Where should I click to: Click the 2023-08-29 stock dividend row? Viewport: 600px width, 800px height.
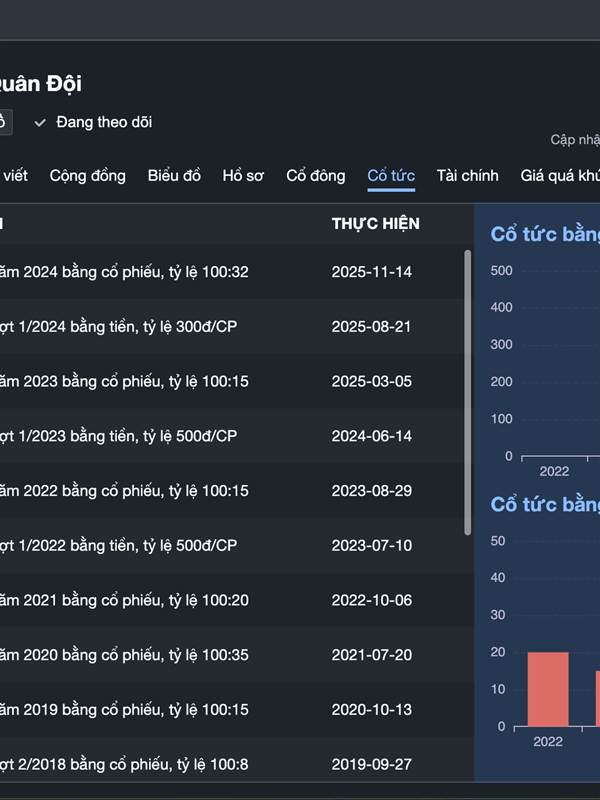coord(230,491)
